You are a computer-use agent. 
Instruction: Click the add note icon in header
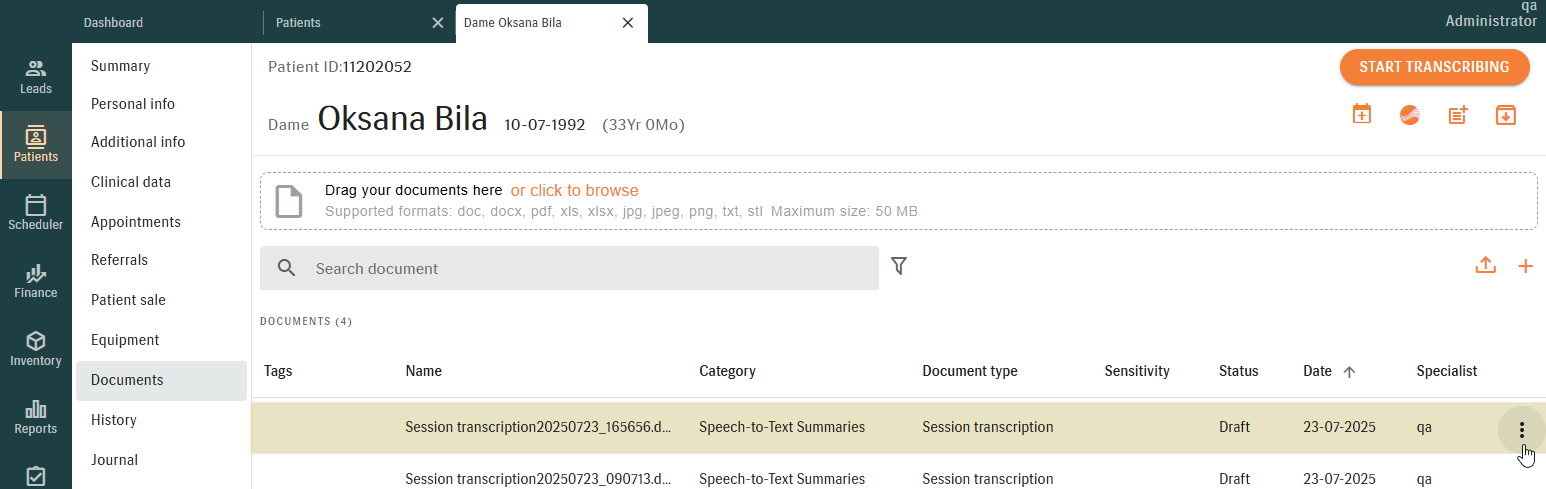point(1458,115)
